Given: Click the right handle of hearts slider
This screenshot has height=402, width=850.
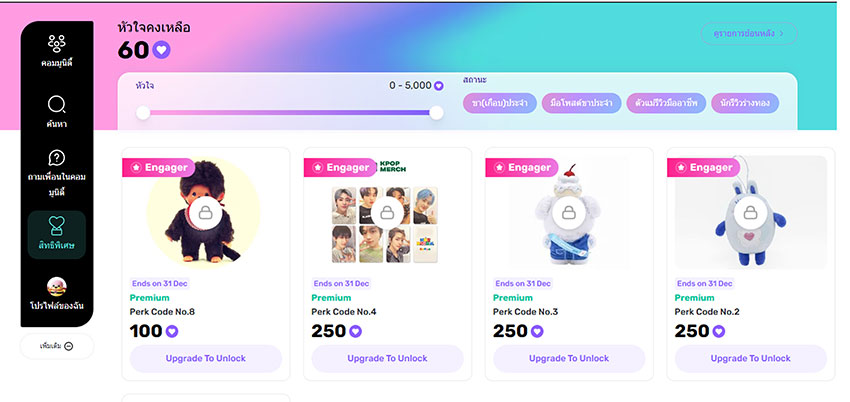Looking at the screenshot, I should 436,113.
